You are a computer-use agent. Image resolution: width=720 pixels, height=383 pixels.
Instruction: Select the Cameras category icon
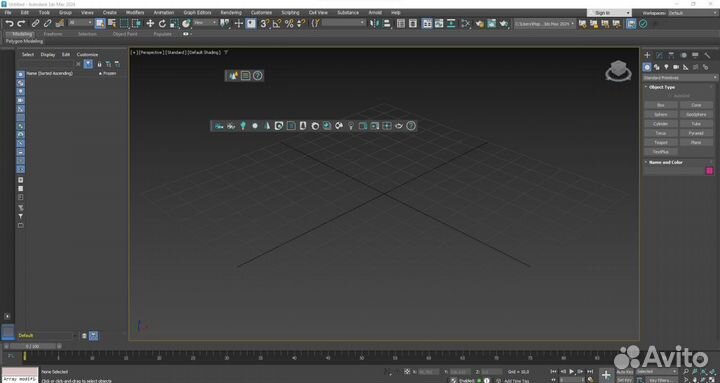[676, 67]
